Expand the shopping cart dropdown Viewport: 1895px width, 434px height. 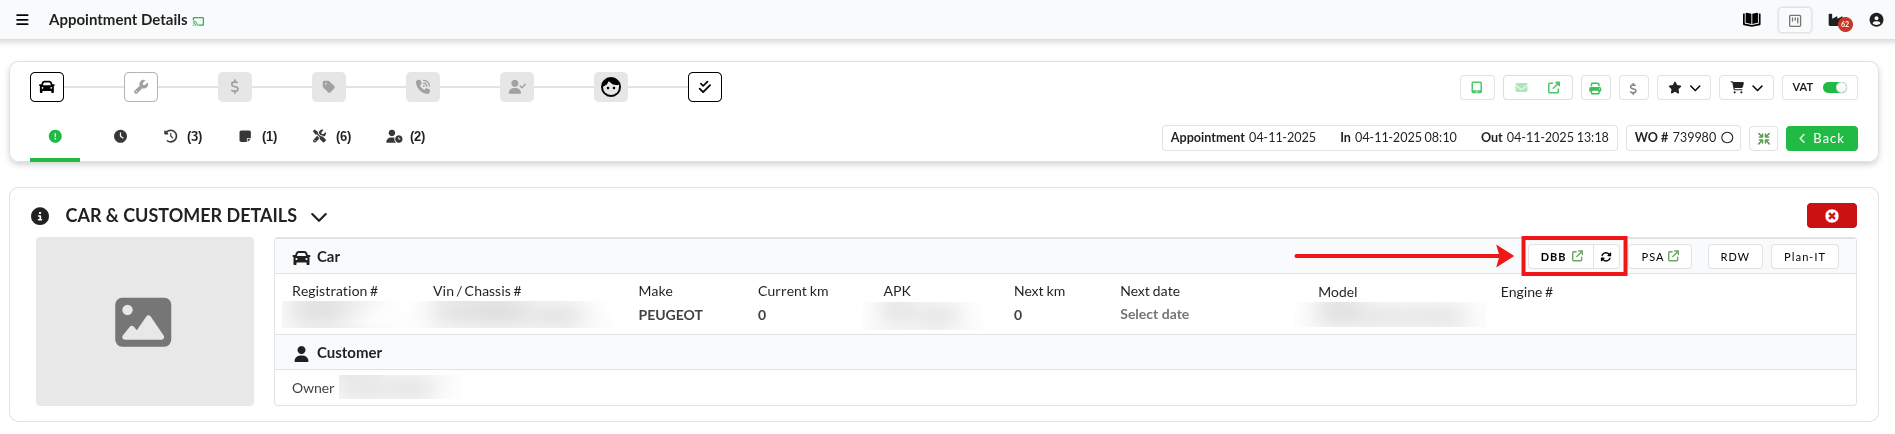click(1746, 88)
